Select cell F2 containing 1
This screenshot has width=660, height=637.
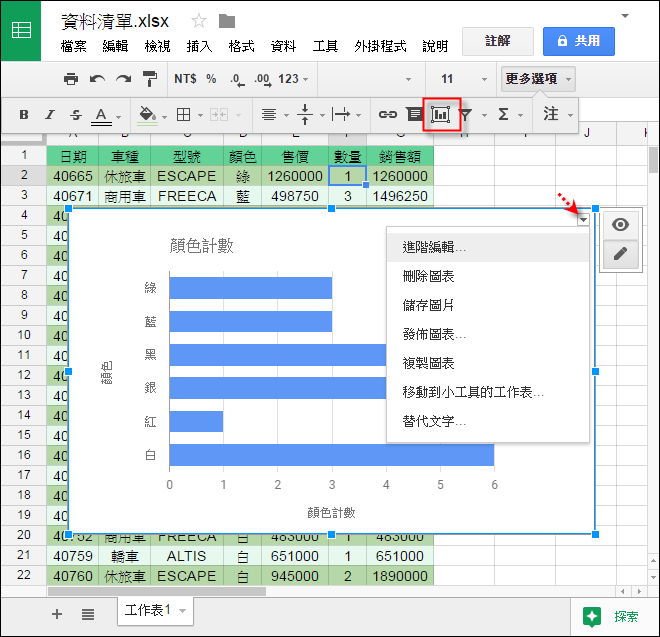pyautogui.click(x=347, y=176)
